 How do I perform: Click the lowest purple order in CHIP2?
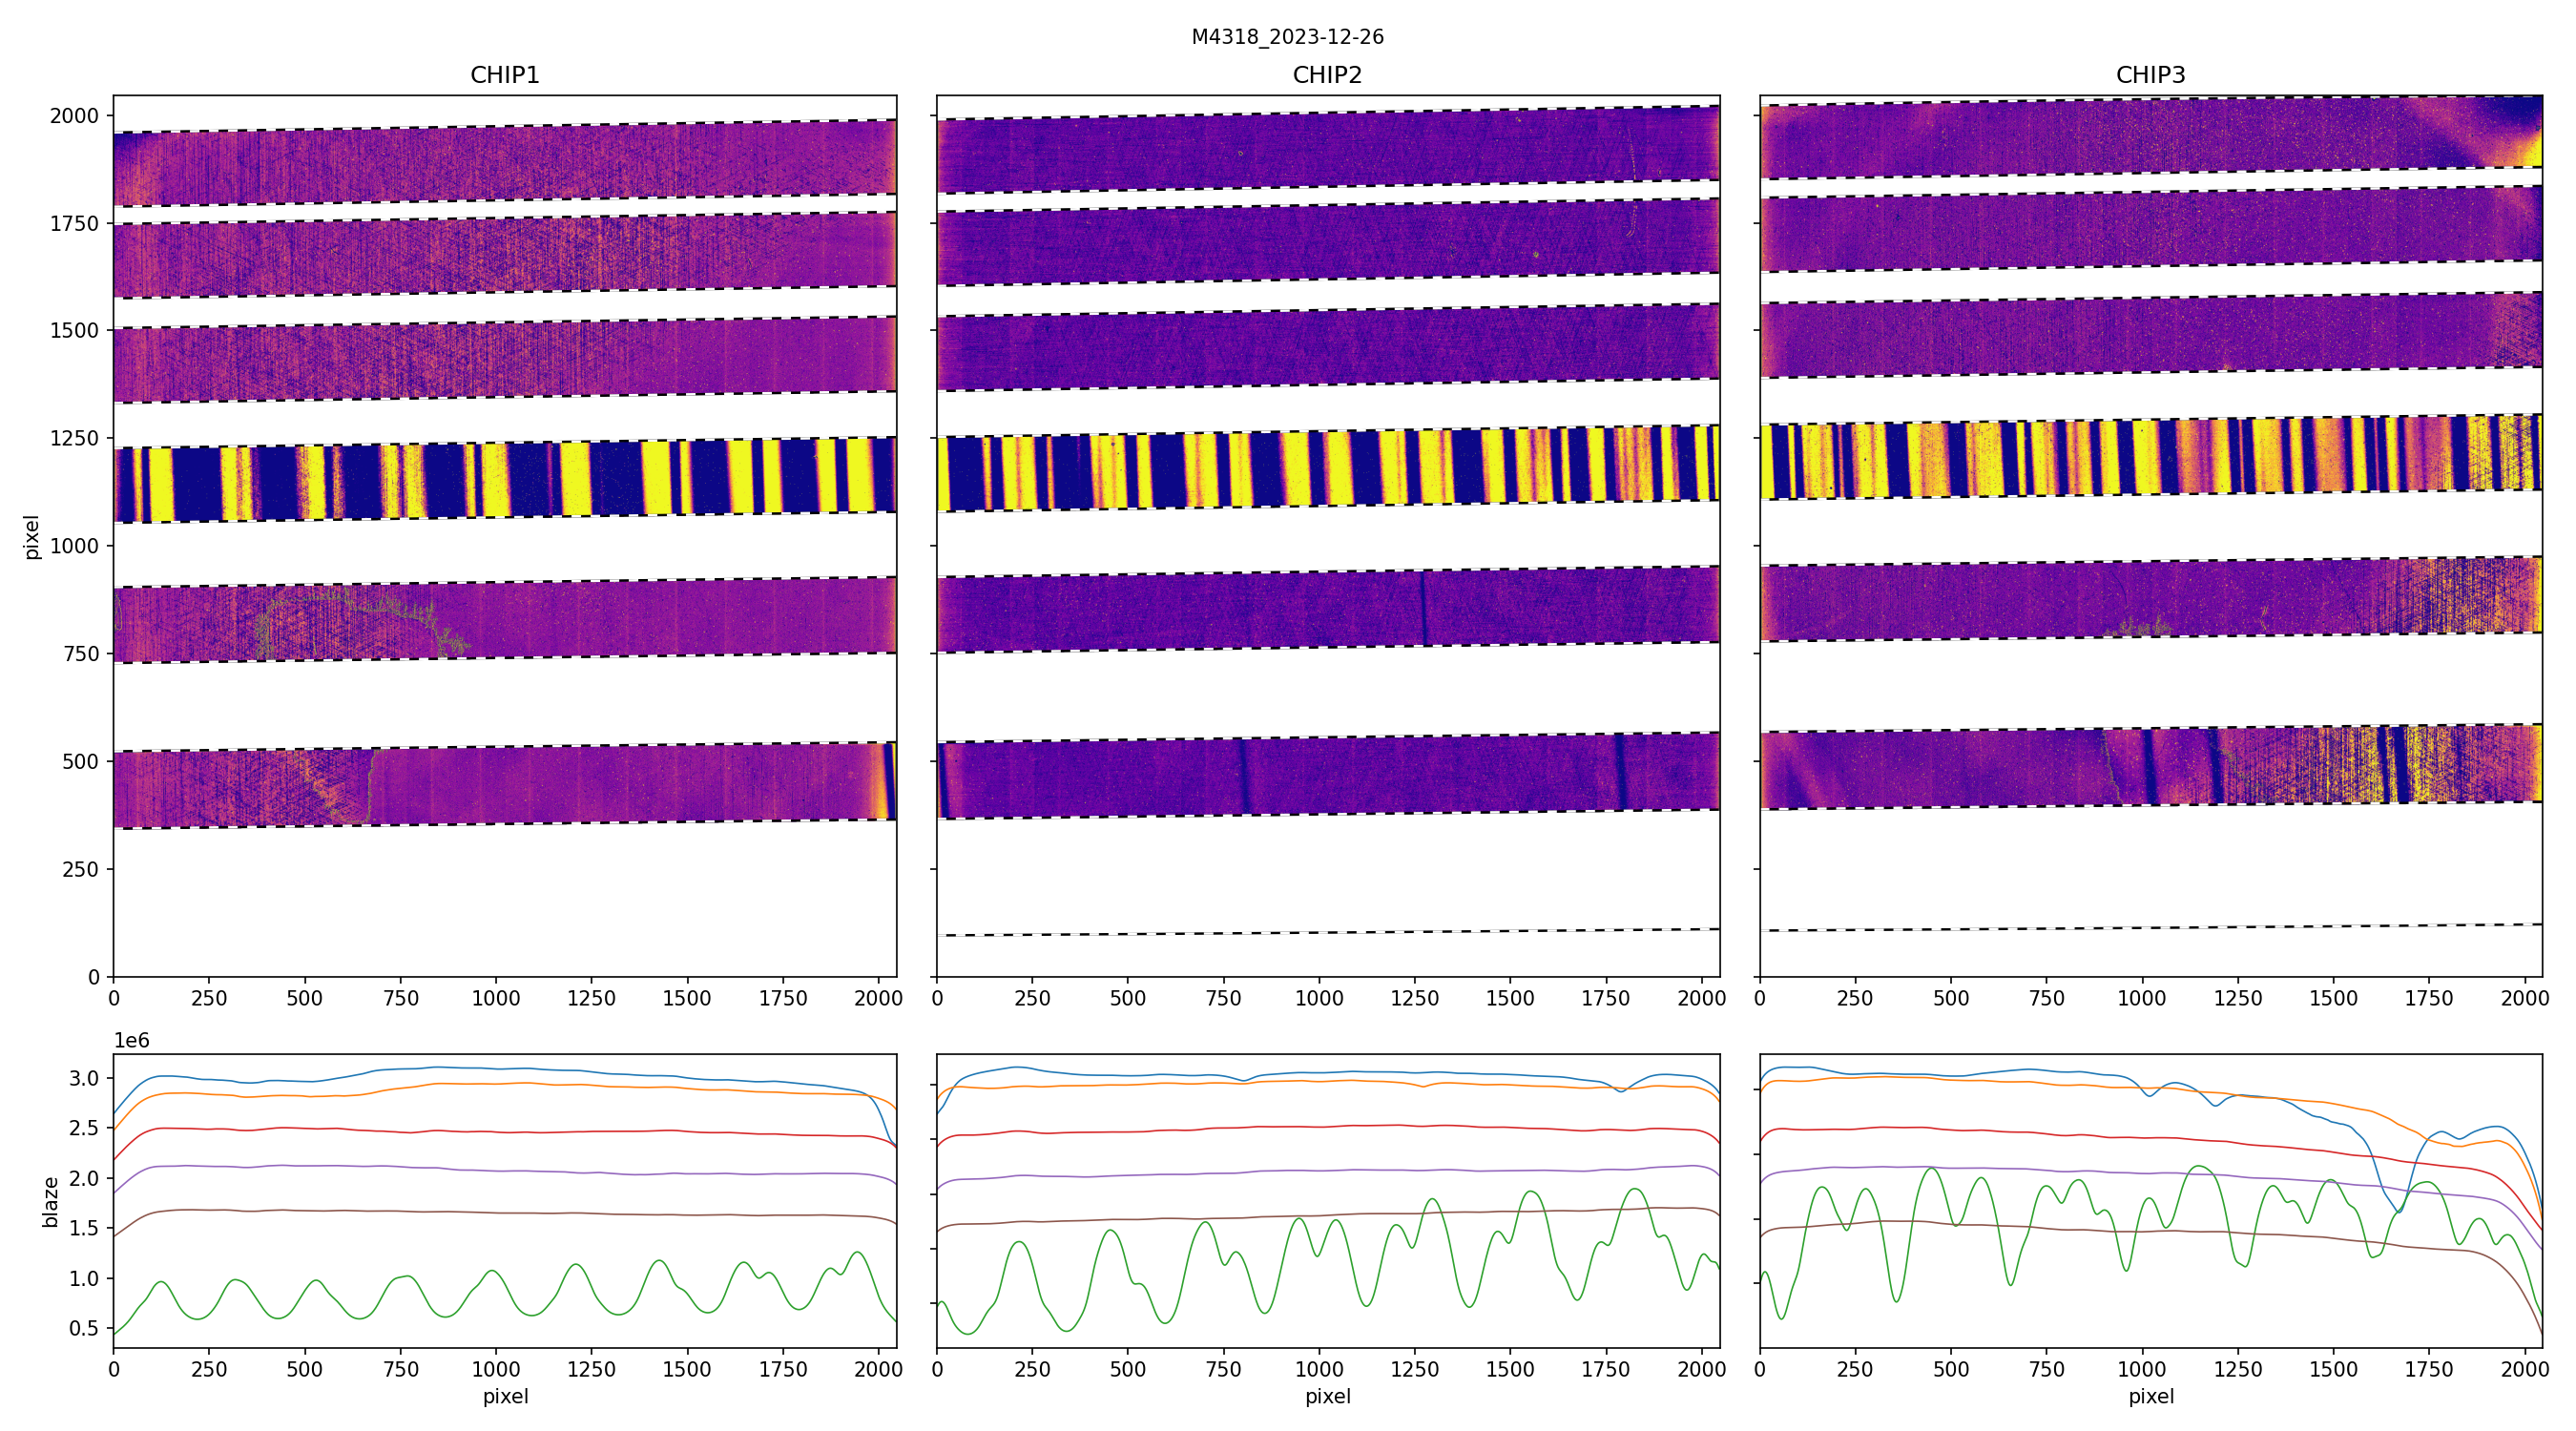tap(1327, 776)
